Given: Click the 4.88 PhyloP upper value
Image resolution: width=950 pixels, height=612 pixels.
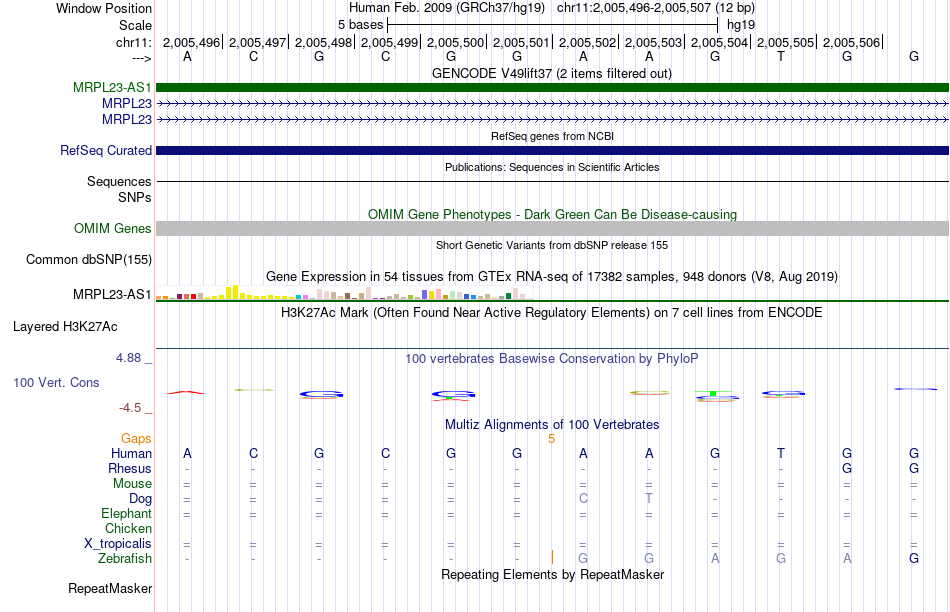Looking at the screenshot, I should [128, 358].
